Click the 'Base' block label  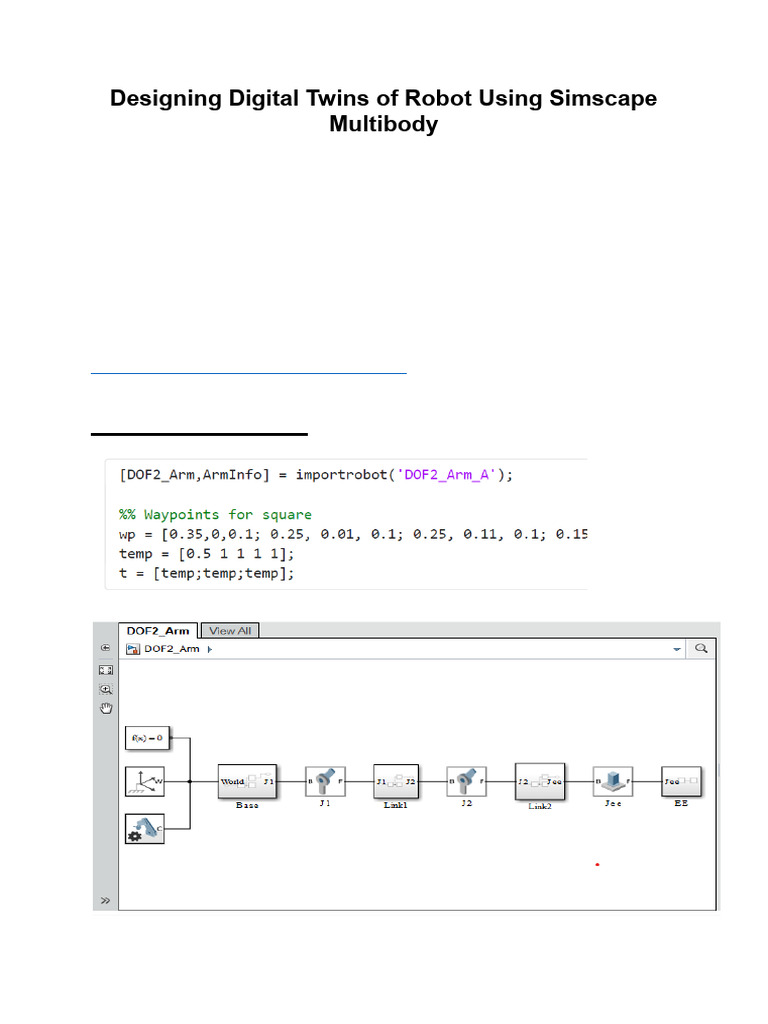click(247, 805)
